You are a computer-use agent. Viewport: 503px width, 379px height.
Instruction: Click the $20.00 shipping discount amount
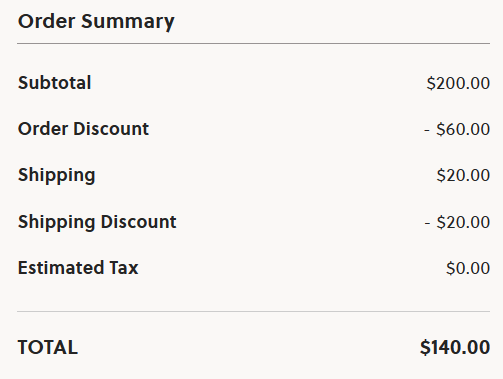(x=463, y=222)
